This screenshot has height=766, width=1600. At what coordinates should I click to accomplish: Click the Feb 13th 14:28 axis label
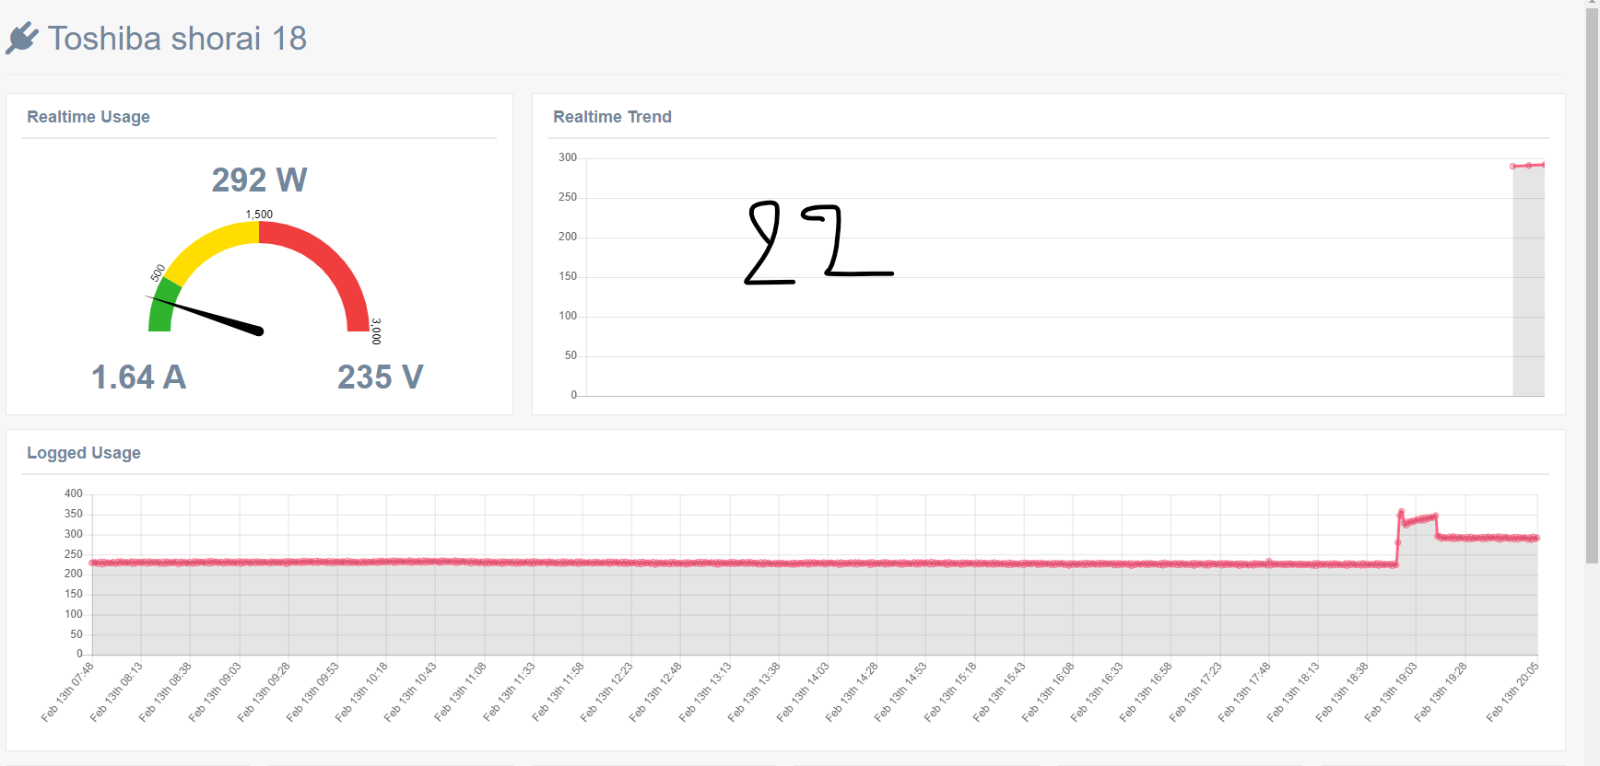(x=852, y=692)
